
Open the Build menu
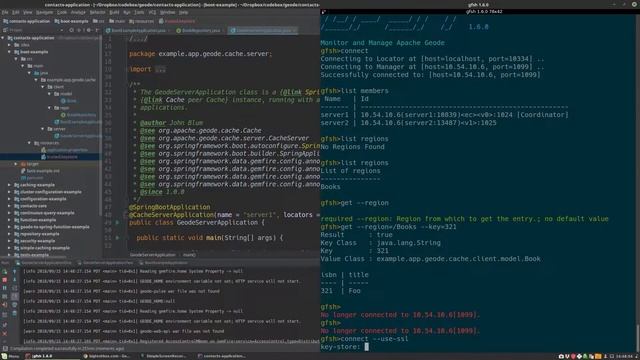coord(114,12)
